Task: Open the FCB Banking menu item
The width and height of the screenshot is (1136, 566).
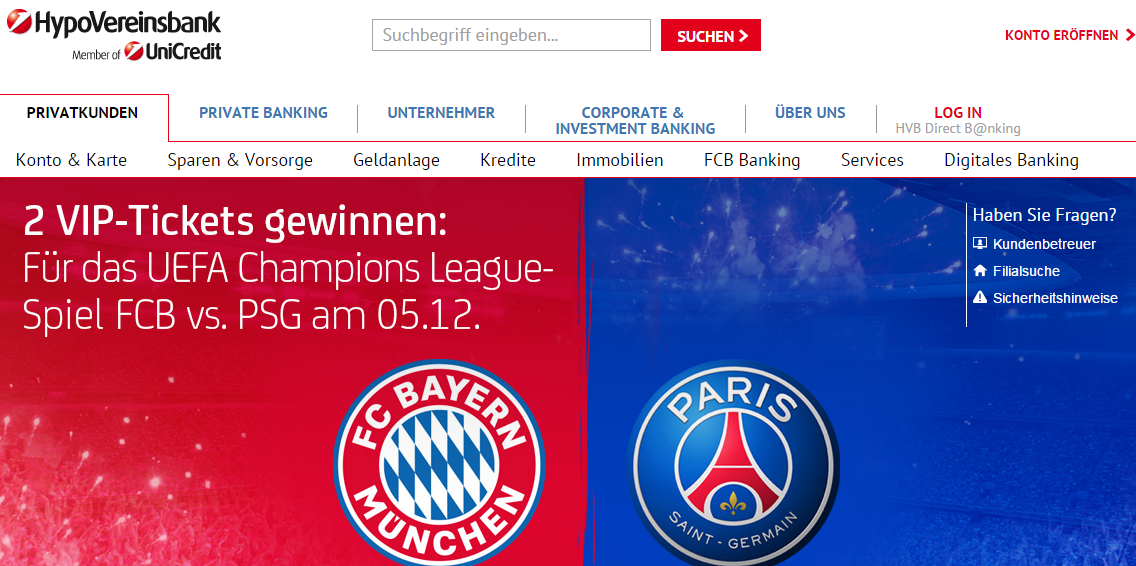Action: pos(752,160)
